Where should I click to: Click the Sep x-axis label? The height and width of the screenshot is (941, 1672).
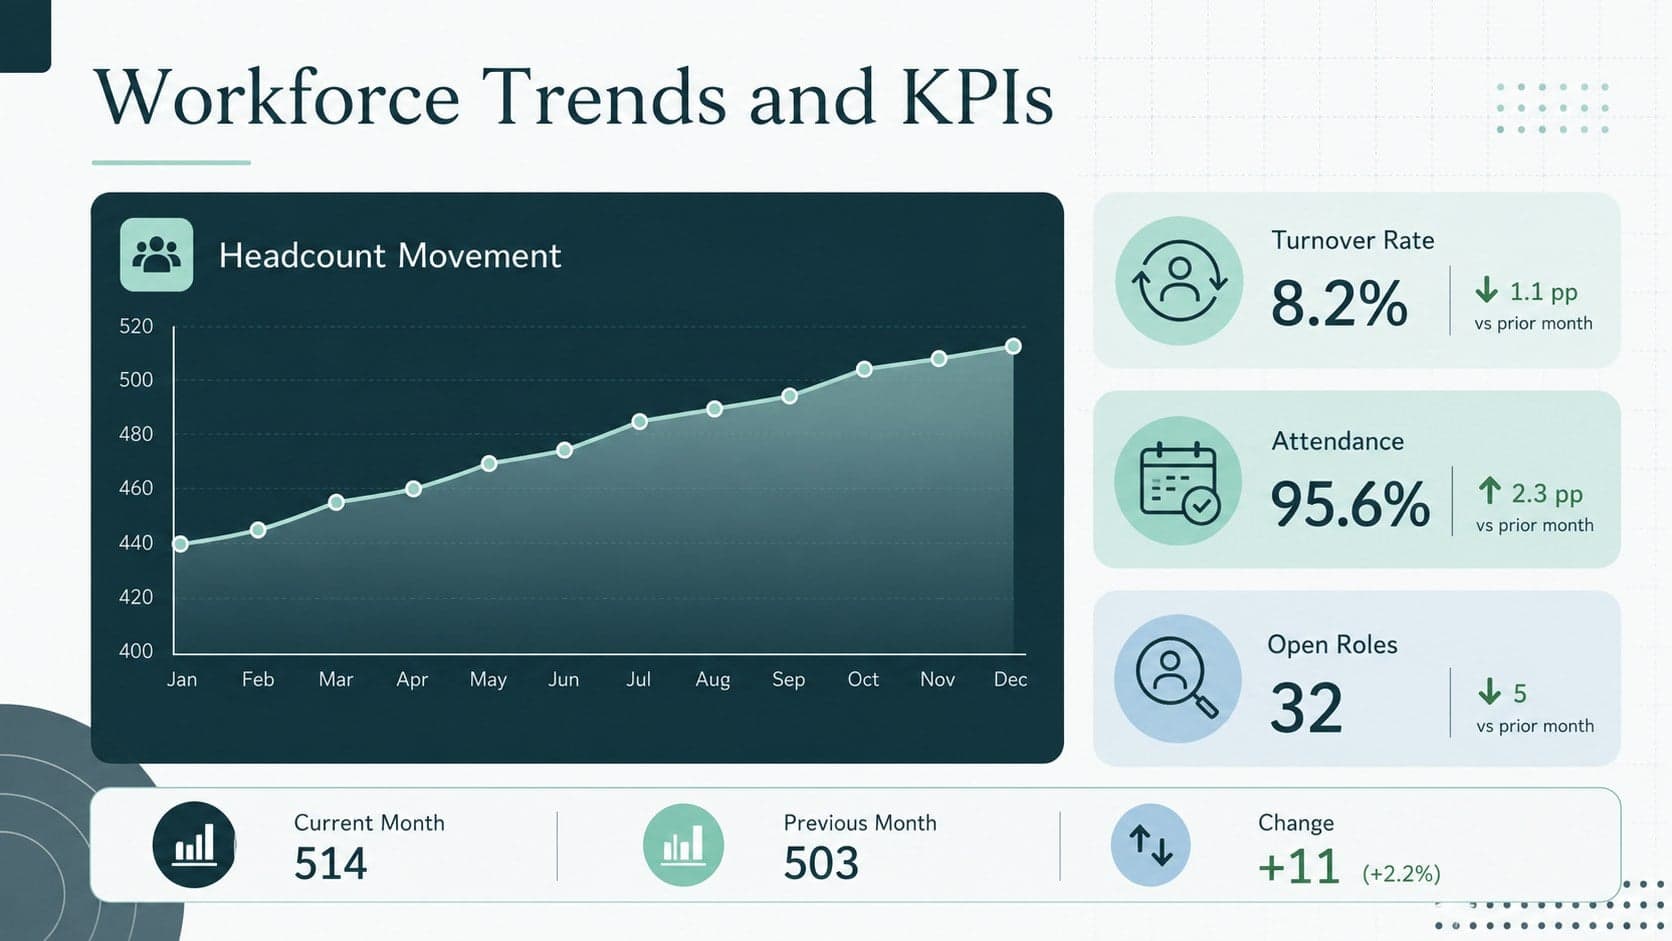(789, 680)
